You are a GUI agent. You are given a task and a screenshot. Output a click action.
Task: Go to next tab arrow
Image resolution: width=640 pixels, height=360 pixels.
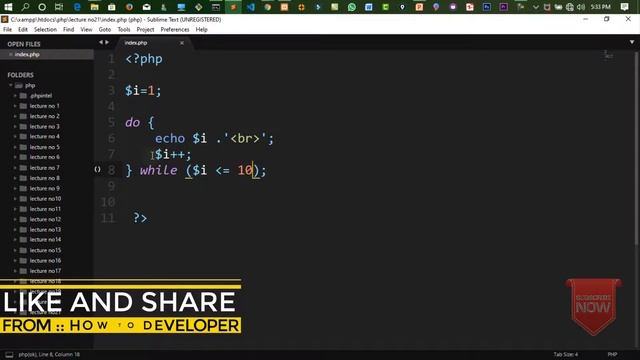pyautogui.click(x=107, y=42)
